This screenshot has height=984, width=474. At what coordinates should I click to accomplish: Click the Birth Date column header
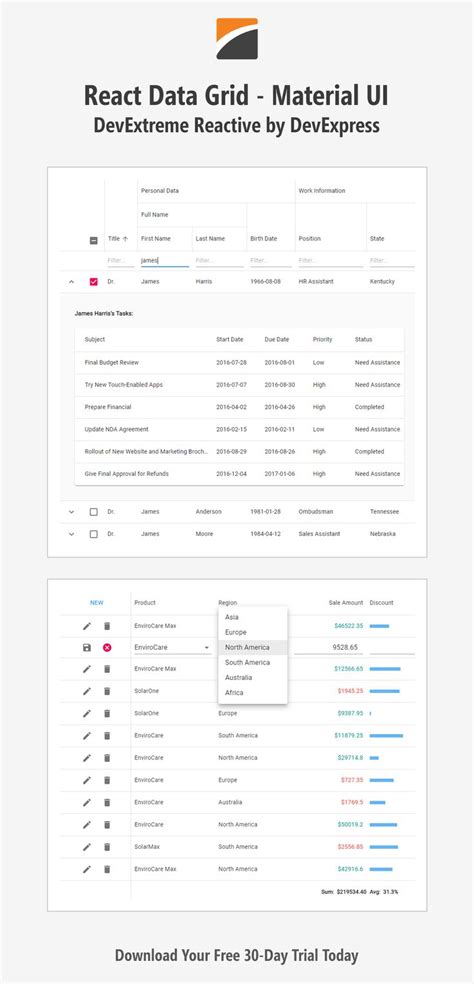tap(264, 238)
